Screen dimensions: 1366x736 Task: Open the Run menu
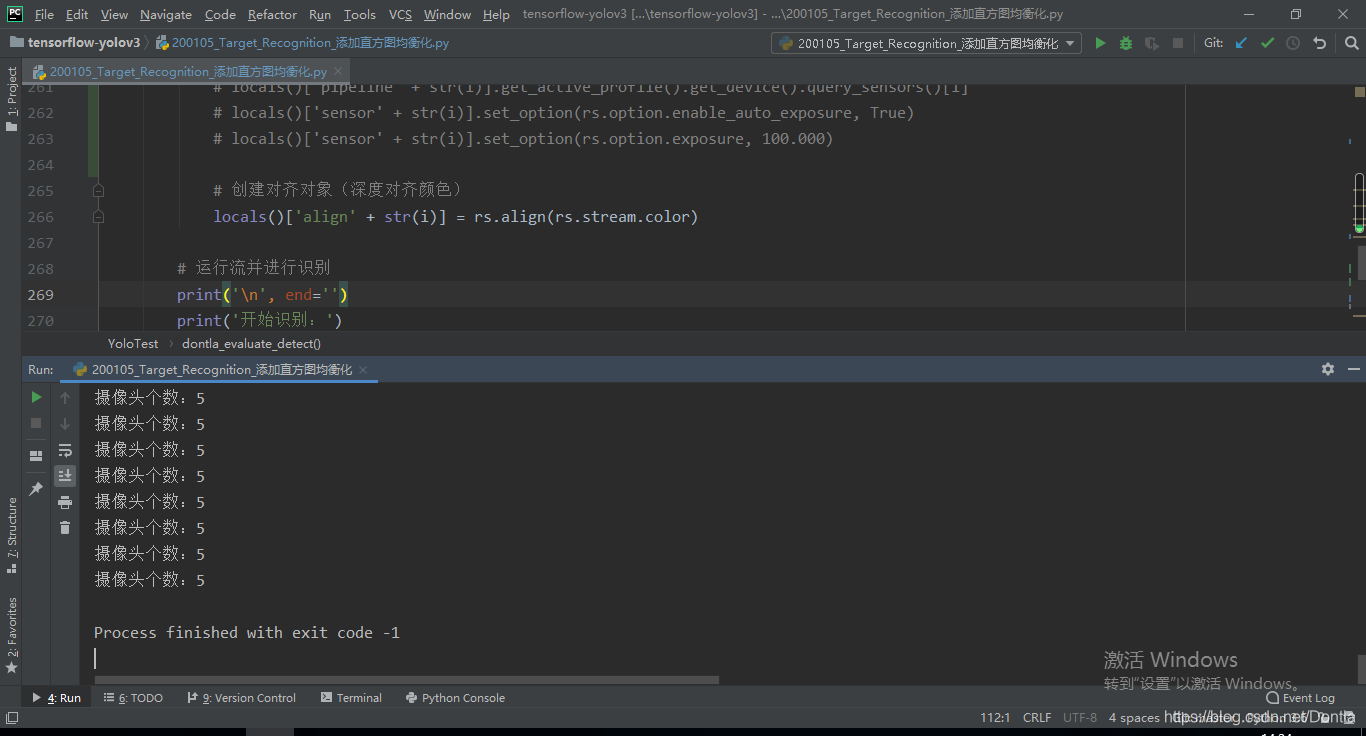(x=320, y=14)
